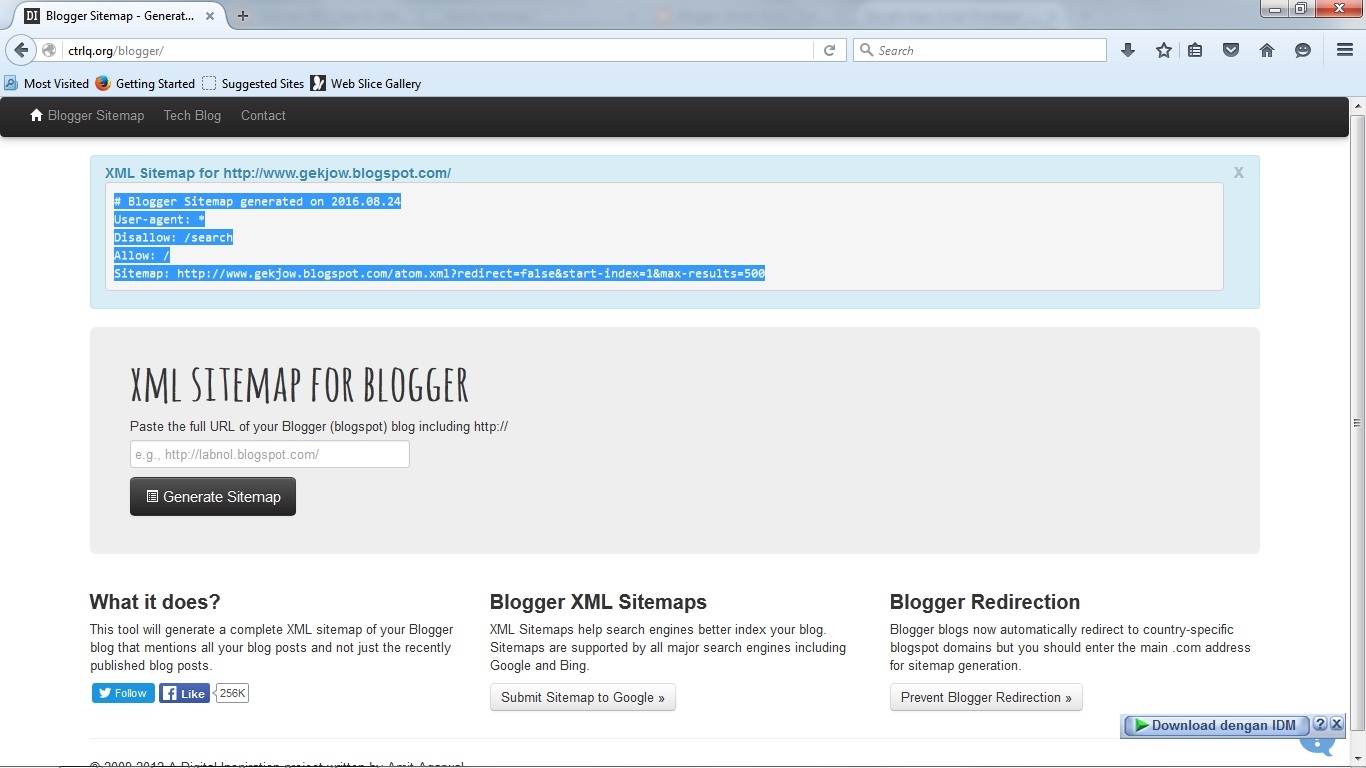Open the Downloads arrow icon

click(x=1128, y=50)
